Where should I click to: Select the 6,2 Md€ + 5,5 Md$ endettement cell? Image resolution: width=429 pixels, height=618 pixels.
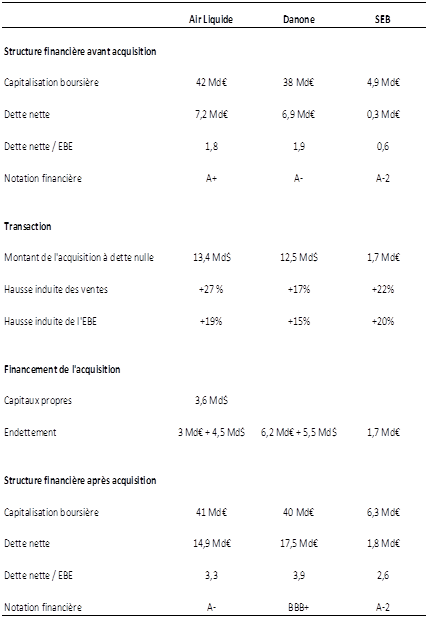[299, 432]
